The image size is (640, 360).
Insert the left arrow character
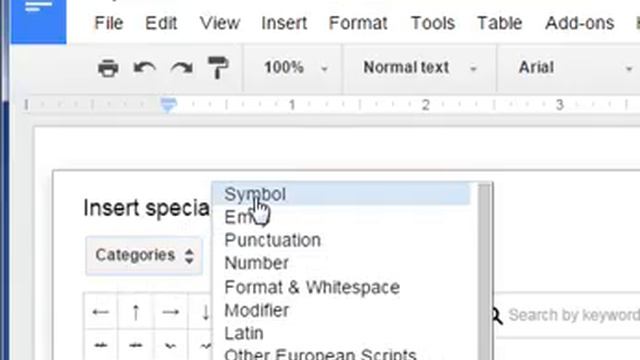click(x=101, y=312)
